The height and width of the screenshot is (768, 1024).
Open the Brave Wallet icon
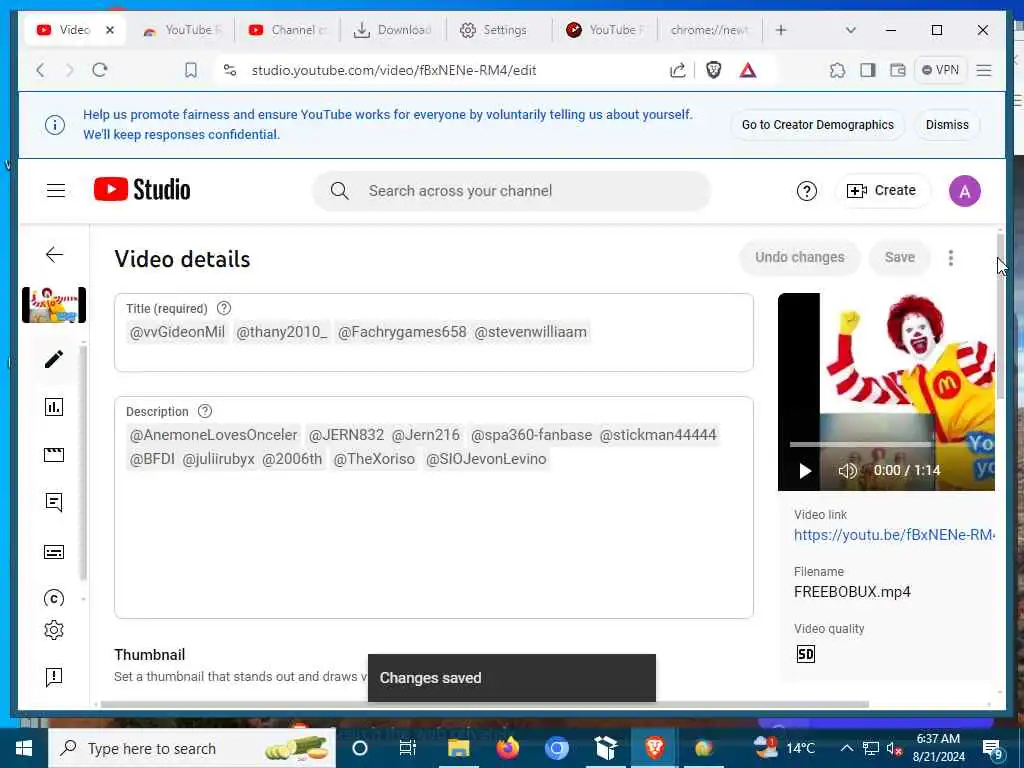tap(898, 70)
